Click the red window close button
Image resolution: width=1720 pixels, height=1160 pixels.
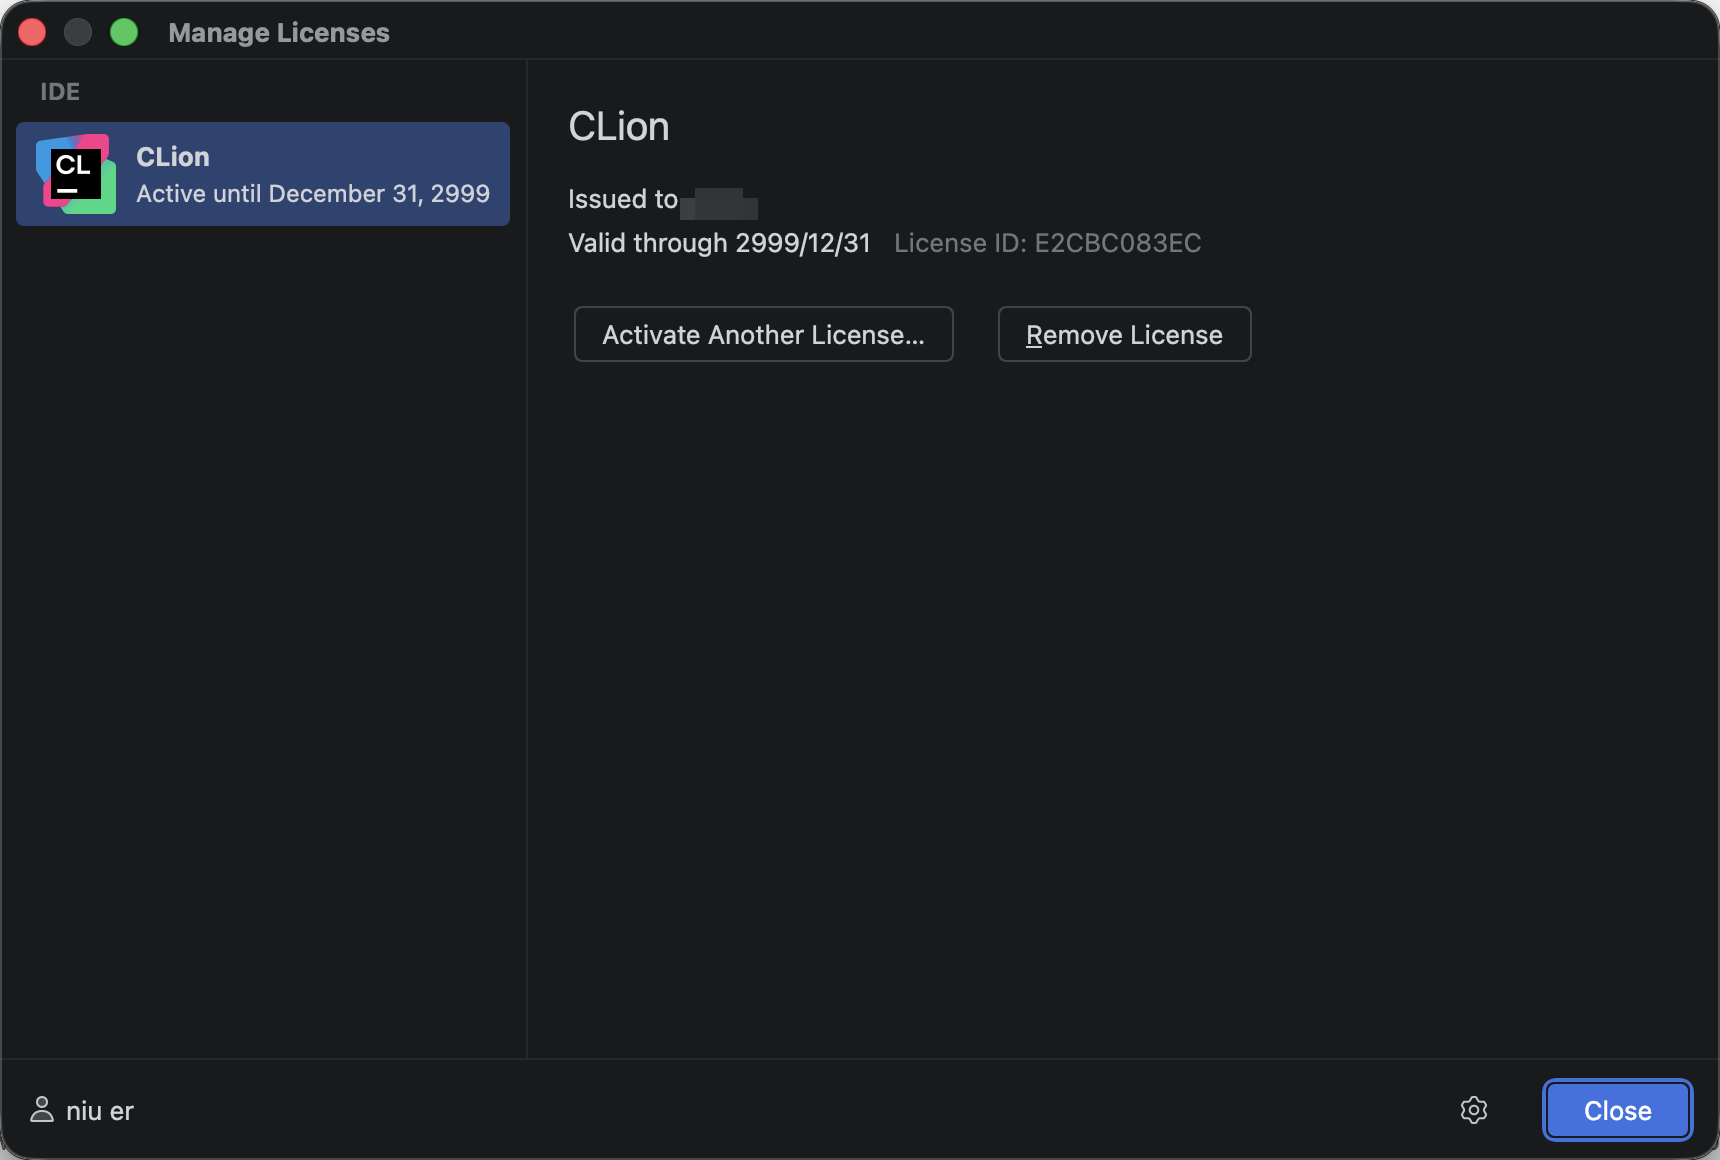32,32
